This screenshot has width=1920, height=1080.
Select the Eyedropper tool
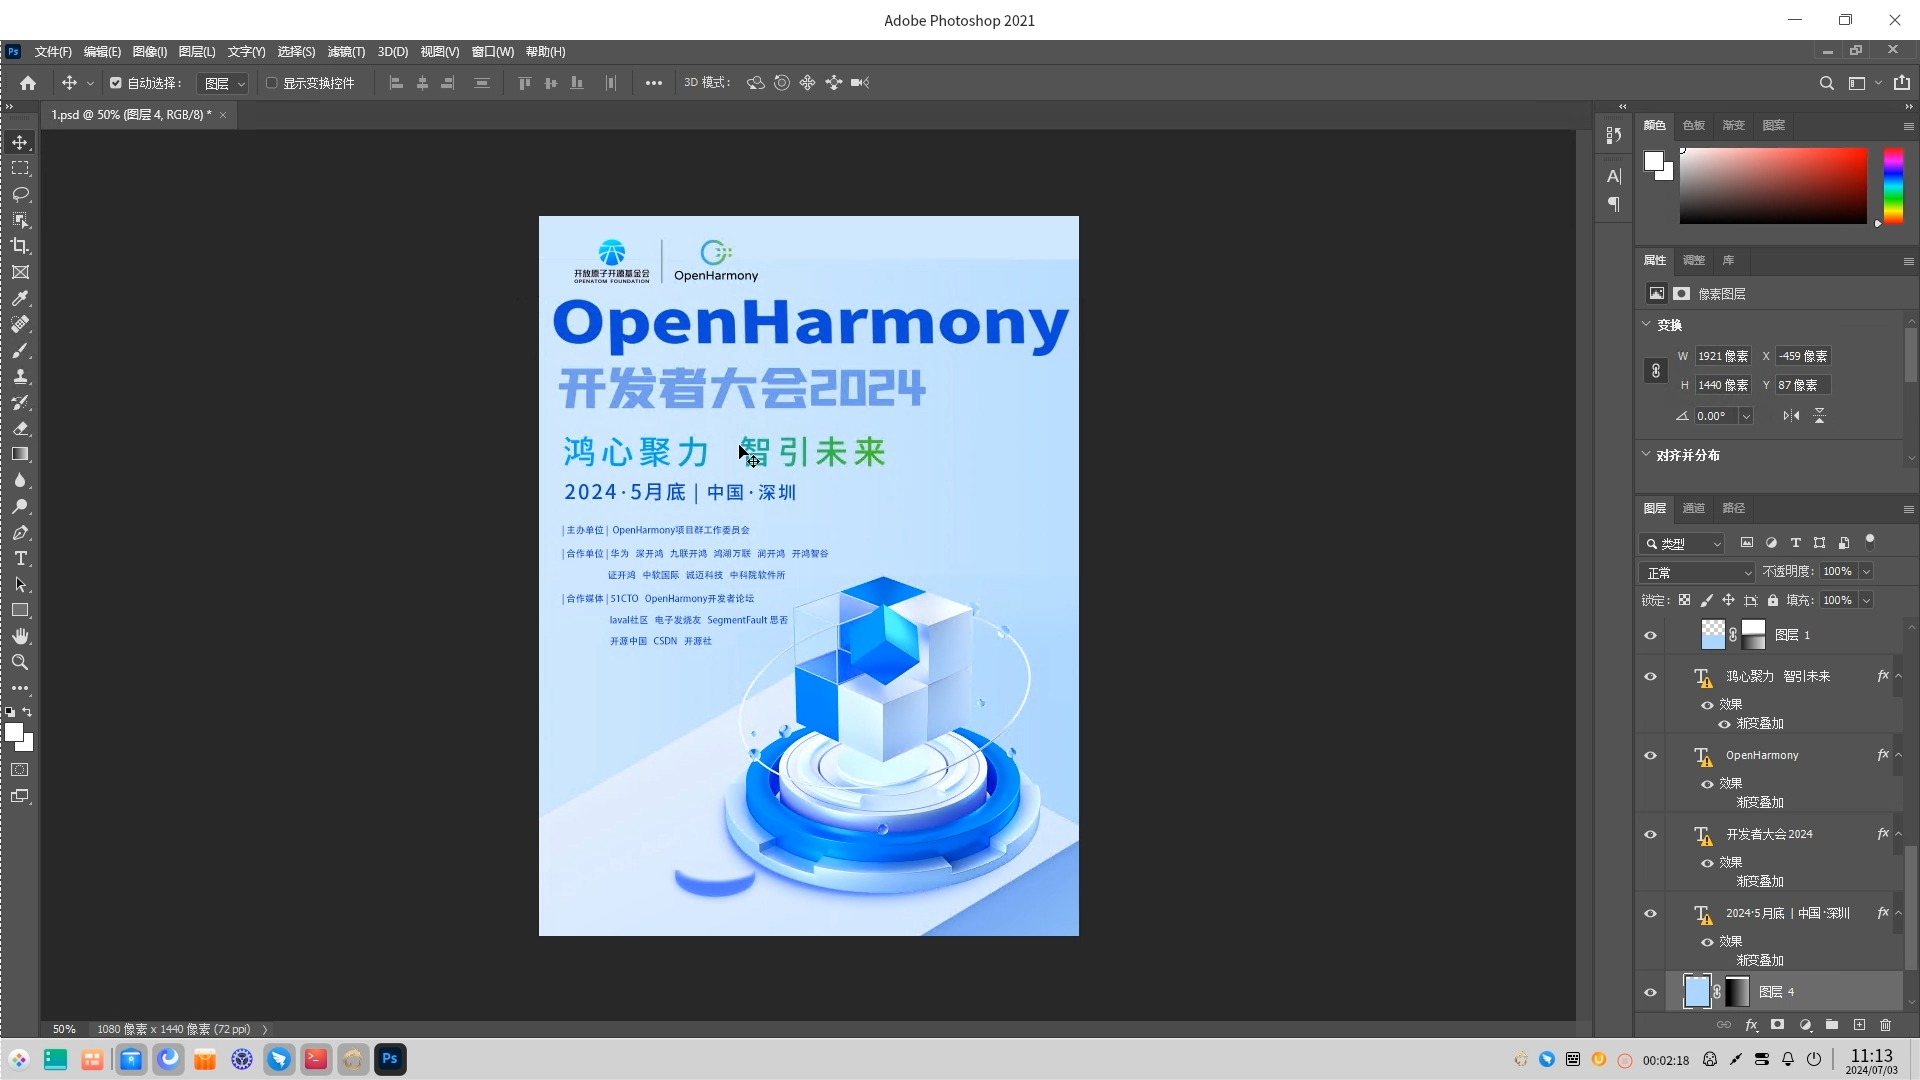click(20, 297)
